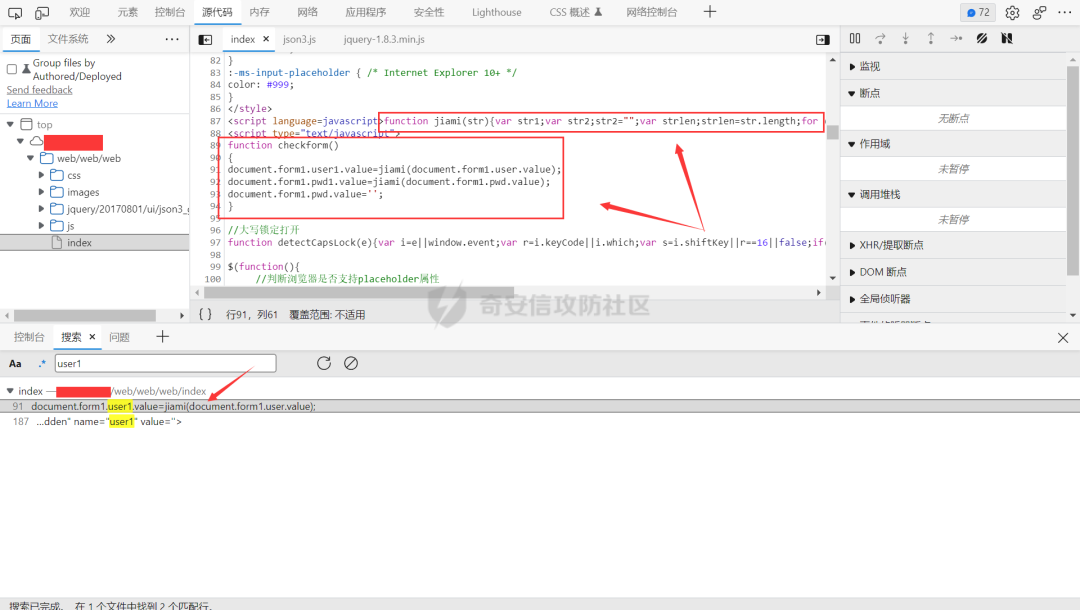Click the Learn More link
Image resolution: width=1080 pixels, height=610 pixels.
click(32, 103)
